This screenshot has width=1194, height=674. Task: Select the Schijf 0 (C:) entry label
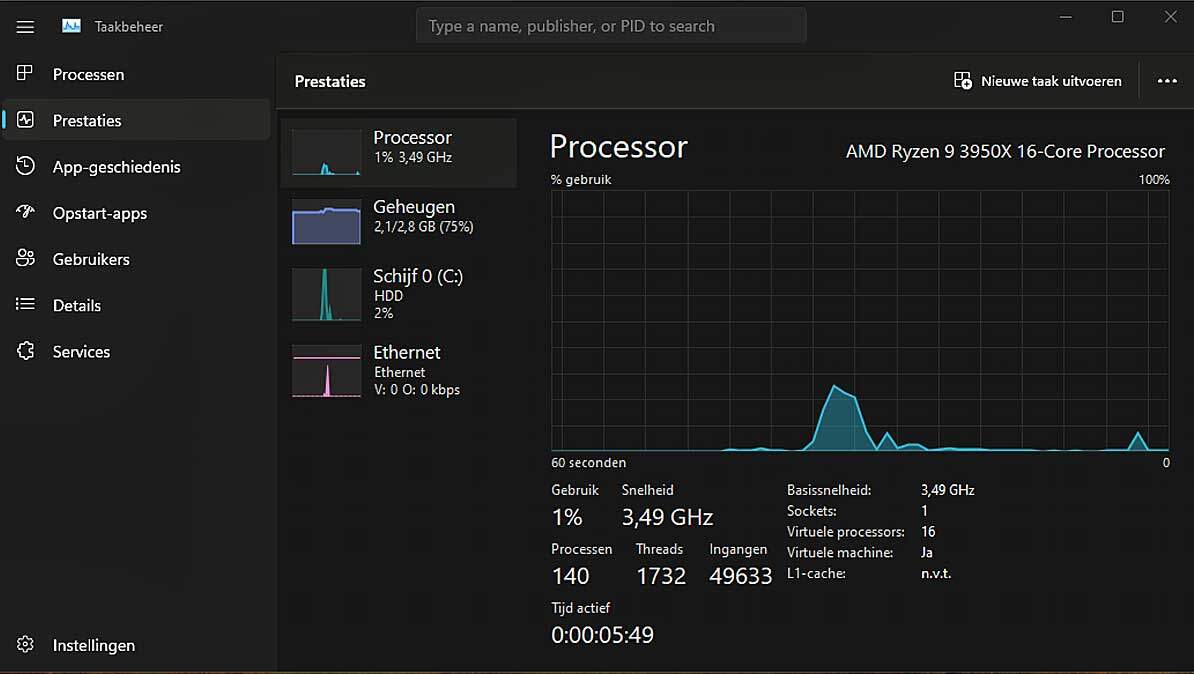(x=418, y=276)
